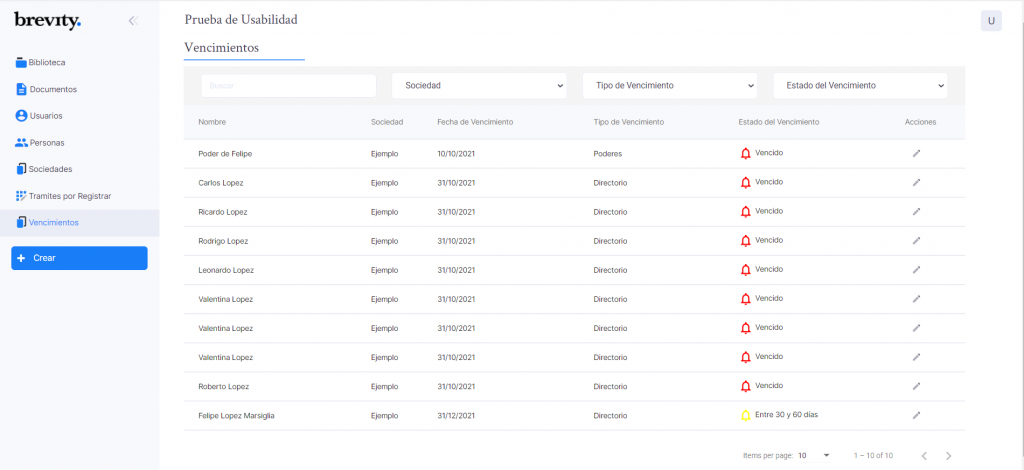Click the Crear button
This screenshot has height=470, width=1024.
click(x=79, y=258)
